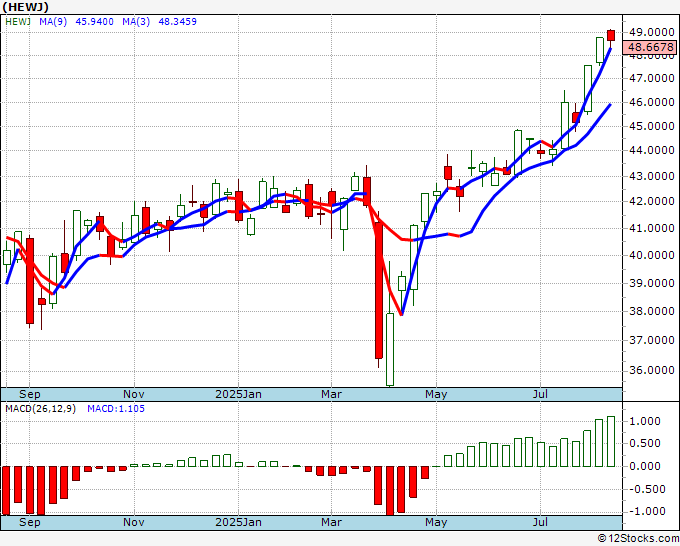Image resolution: width=680 pixels, height=546 pixels.
Task: Click the latest red candlestick near 49
Action: (x=611, y=36)
